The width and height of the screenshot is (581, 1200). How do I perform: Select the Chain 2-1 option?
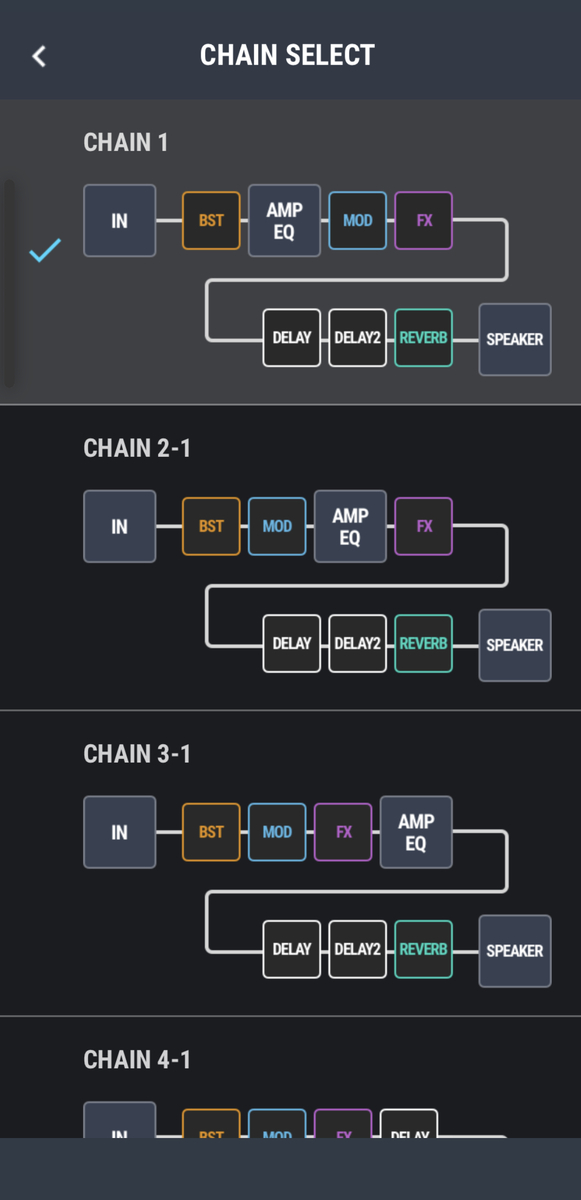(x=290, y=558)
